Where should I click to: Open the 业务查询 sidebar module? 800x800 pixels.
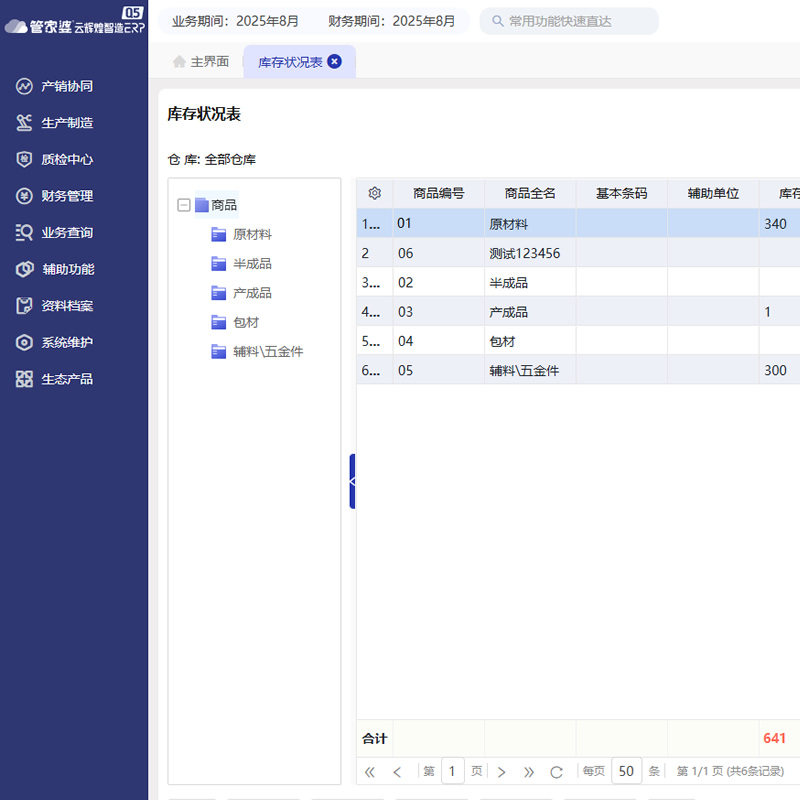coord(54,233)
